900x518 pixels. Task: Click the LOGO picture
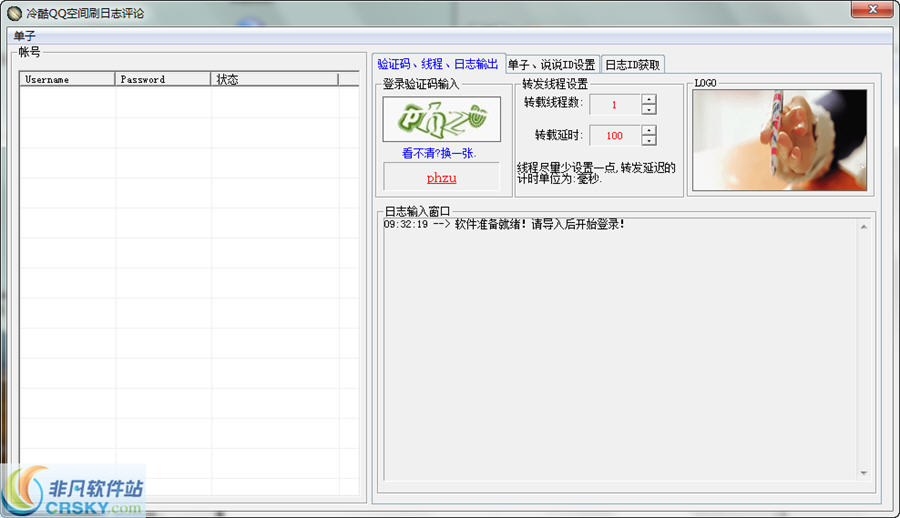[x=779, y=140]
